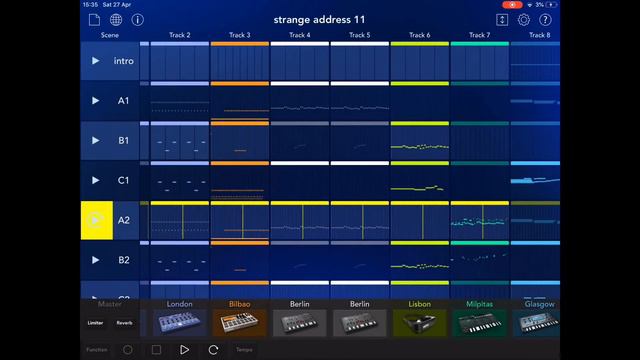Viewport: 640px width, 360px height.
Task: Play the A1 scene
Action: [96, 100]
